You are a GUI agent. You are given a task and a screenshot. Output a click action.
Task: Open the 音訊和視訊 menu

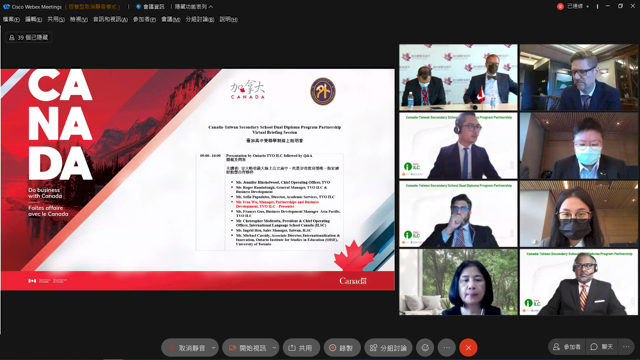point(110,19)
